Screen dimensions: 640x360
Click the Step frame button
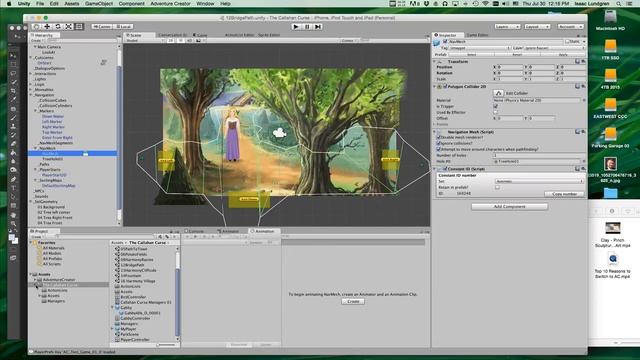[x=318, y=27]
